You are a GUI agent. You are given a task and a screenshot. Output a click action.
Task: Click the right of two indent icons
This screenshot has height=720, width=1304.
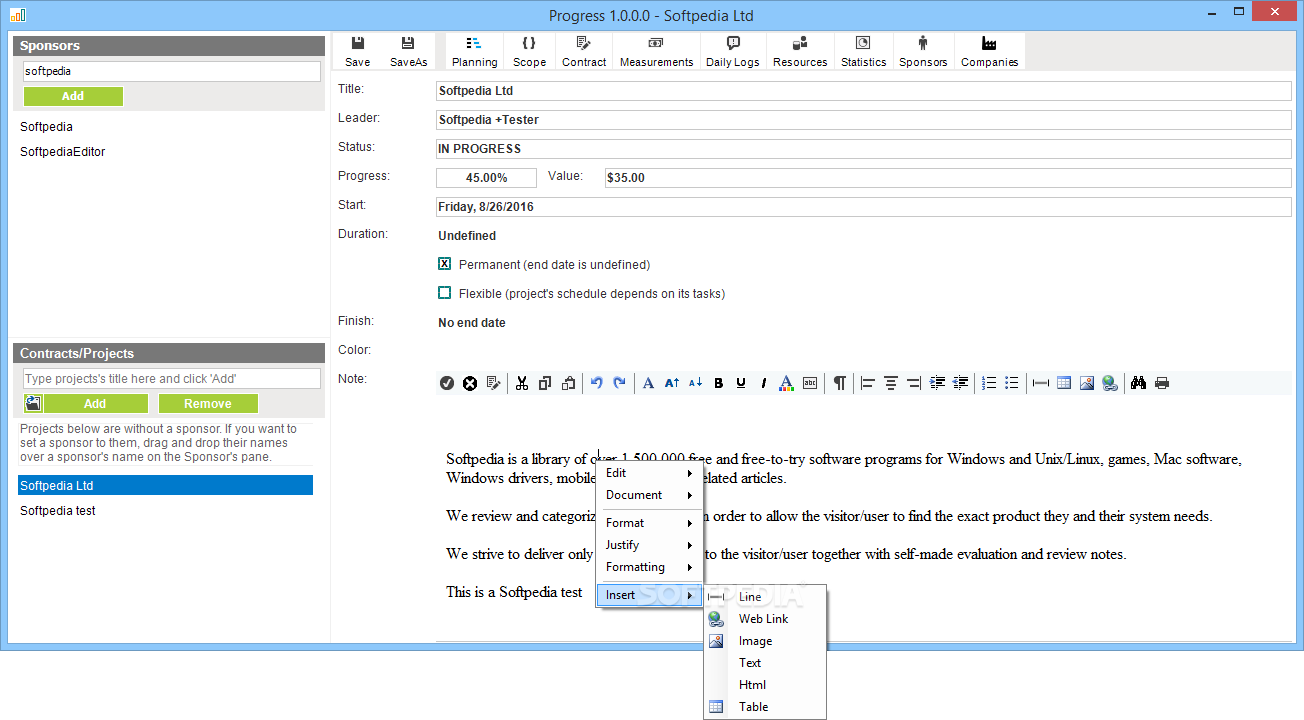coord(960,383)
